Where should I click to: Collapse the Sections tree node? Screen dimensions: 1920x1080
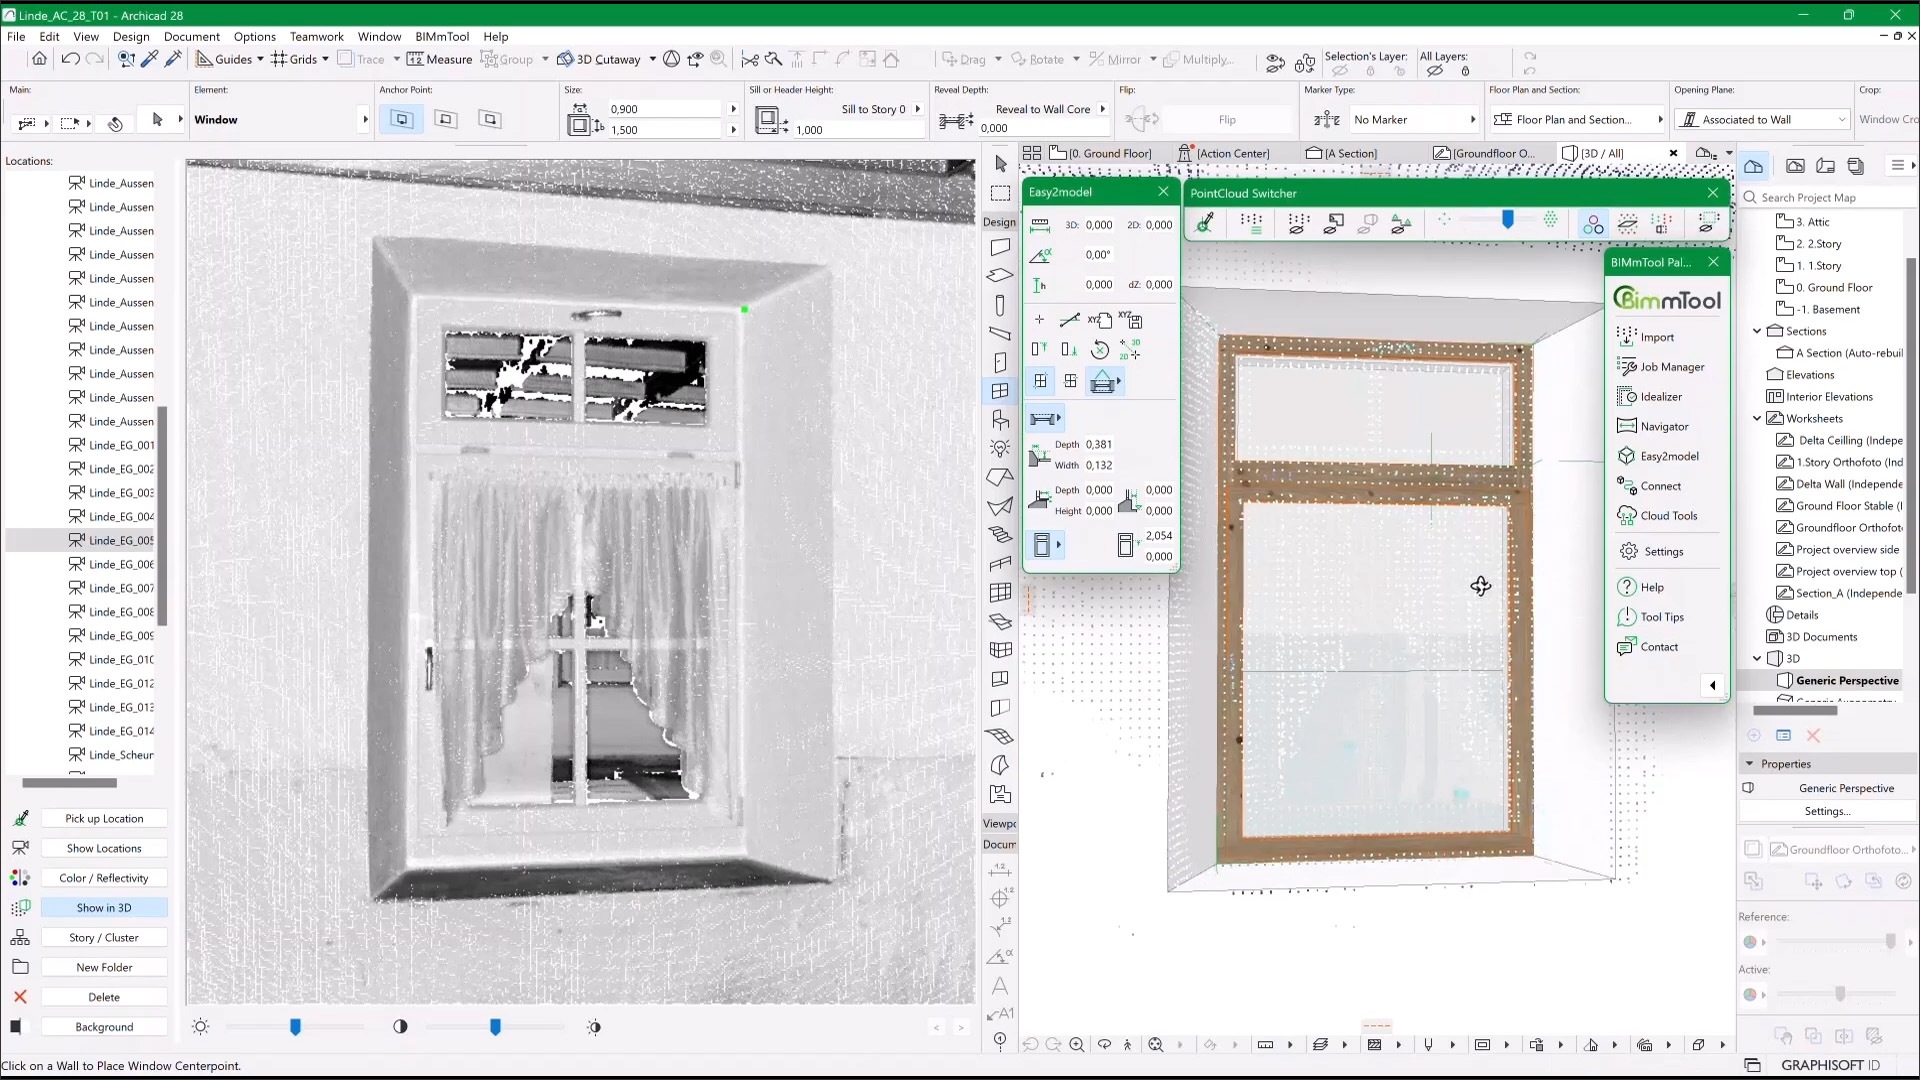click(1757, 331)
